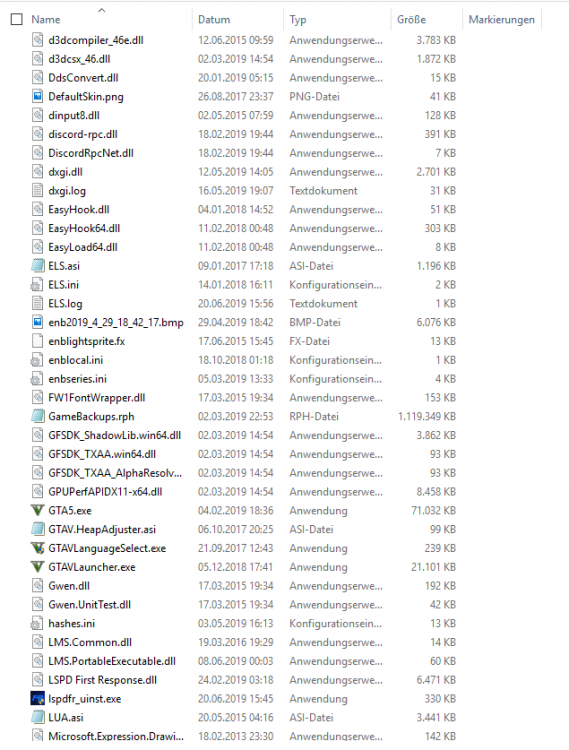Select the file named DiscordRpcNet.dll
Image resolution: width=569 pixels, height=750 pixels.
point(91,153)
